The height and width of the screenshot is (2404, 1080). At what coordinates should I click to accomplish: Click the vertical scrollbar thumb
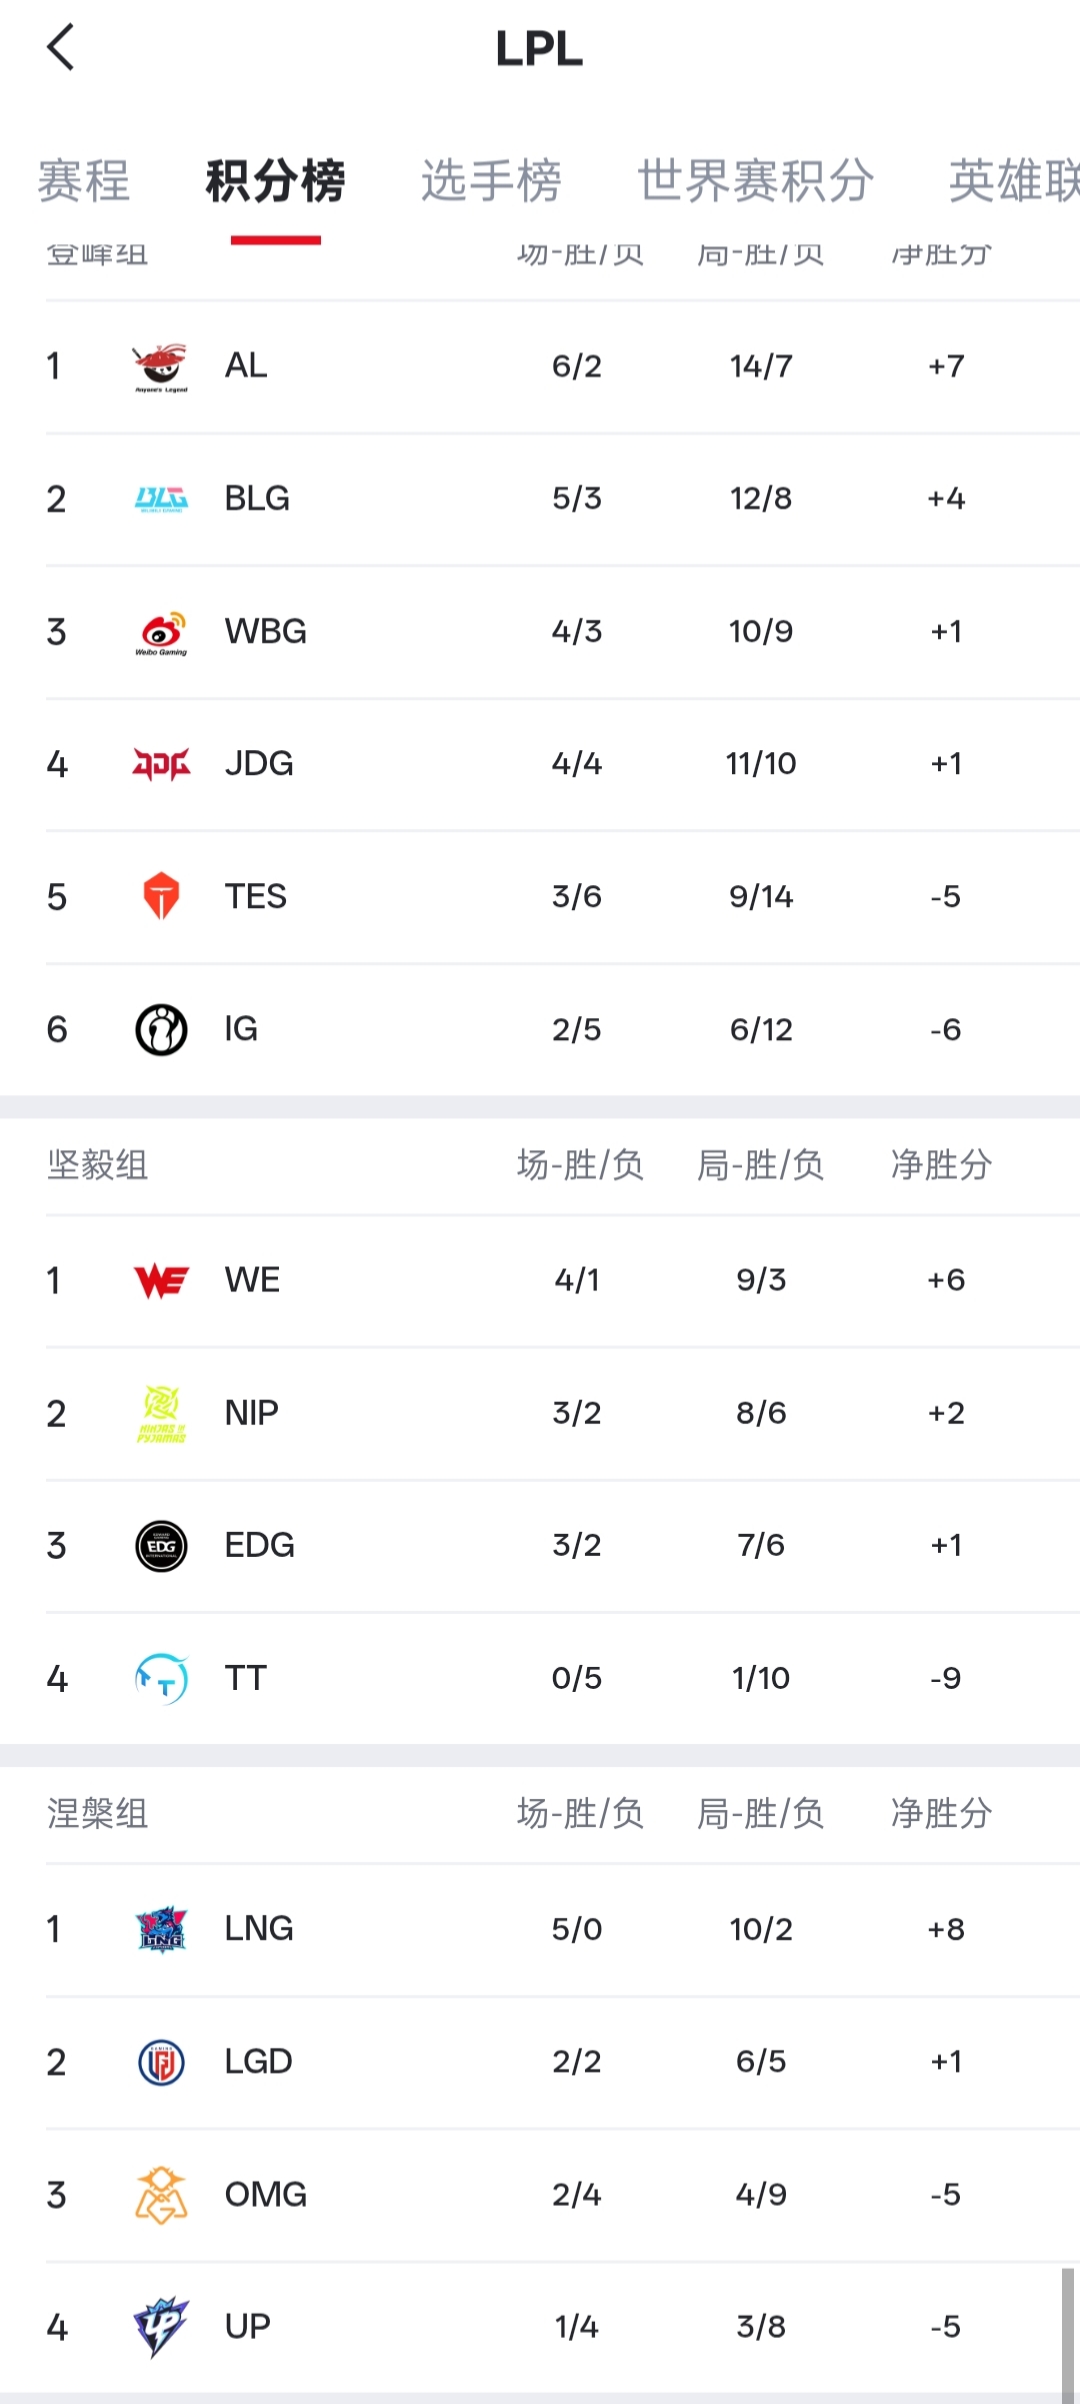[1067, 2333]
